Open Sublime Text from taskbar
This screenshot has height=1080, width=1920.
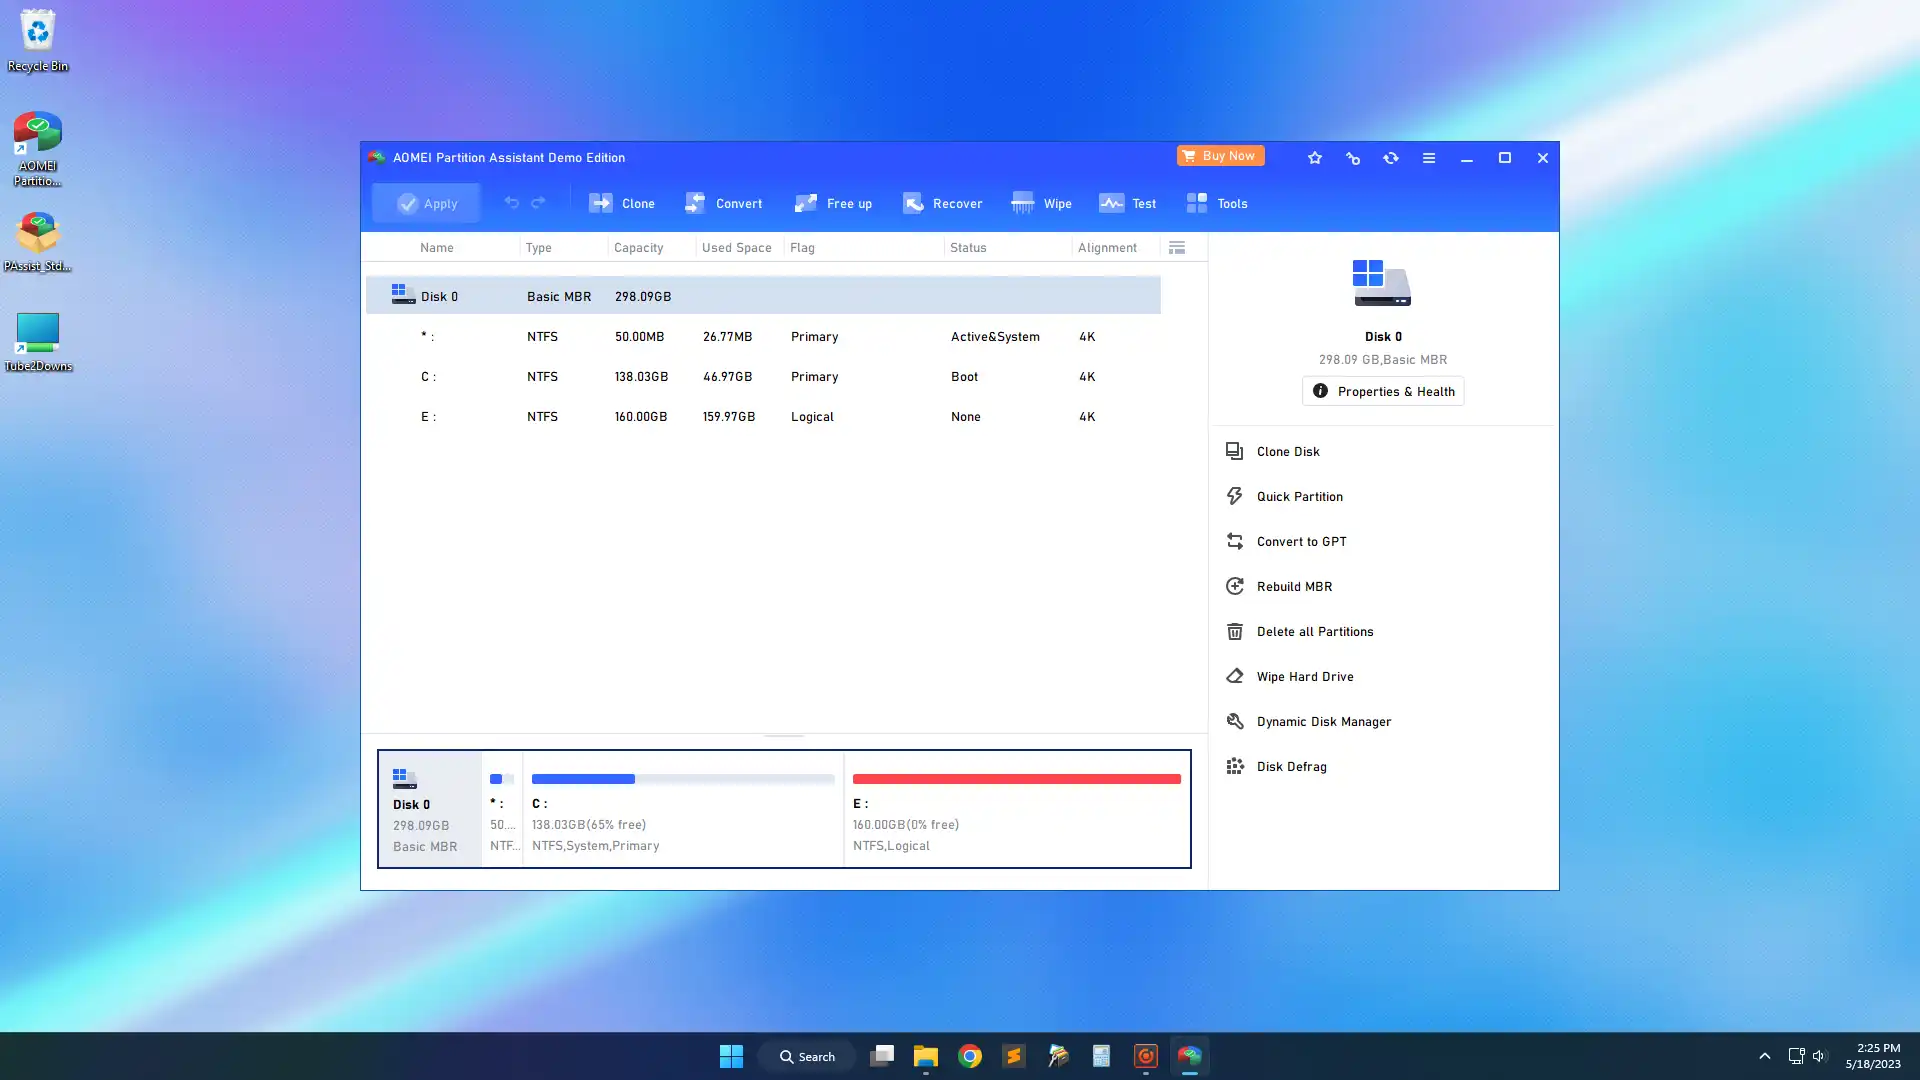tap(1013, 1056)
